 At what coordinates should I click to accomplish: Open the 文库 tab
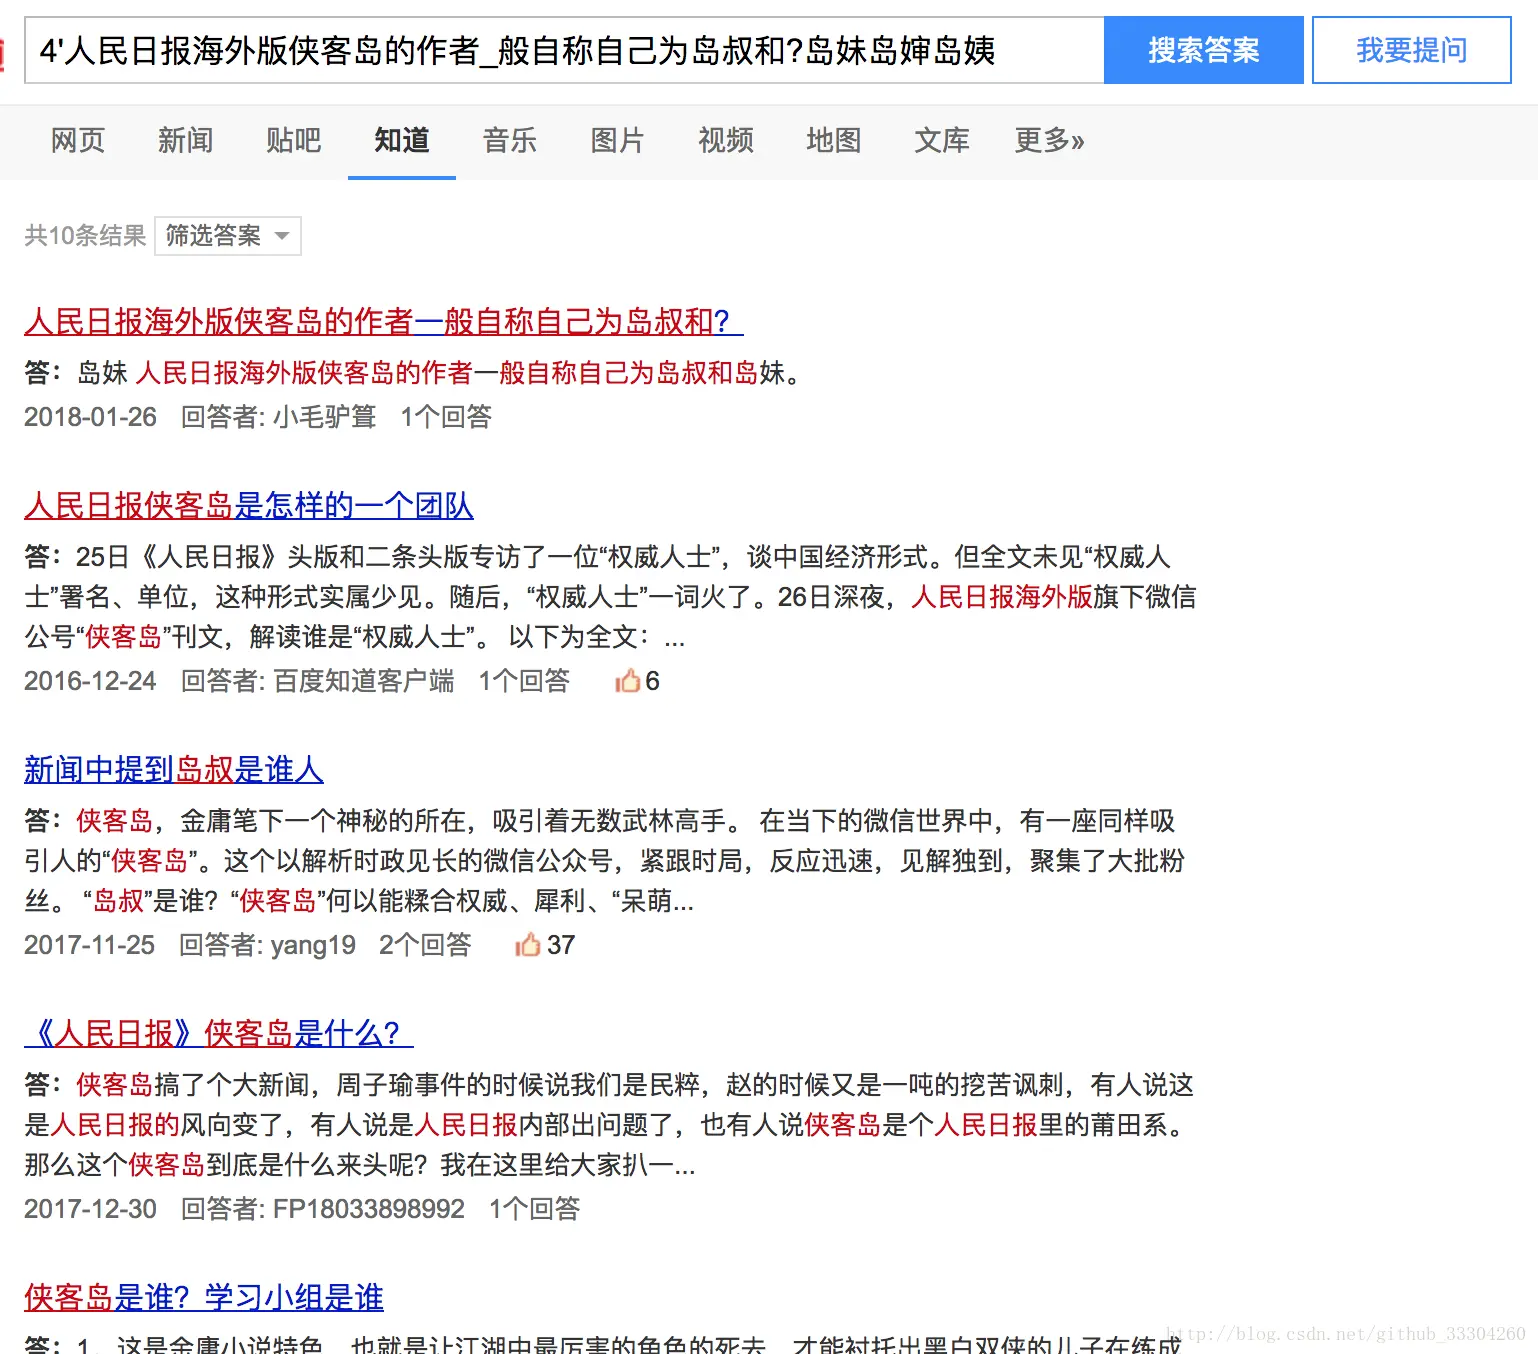tap(942, 140)
